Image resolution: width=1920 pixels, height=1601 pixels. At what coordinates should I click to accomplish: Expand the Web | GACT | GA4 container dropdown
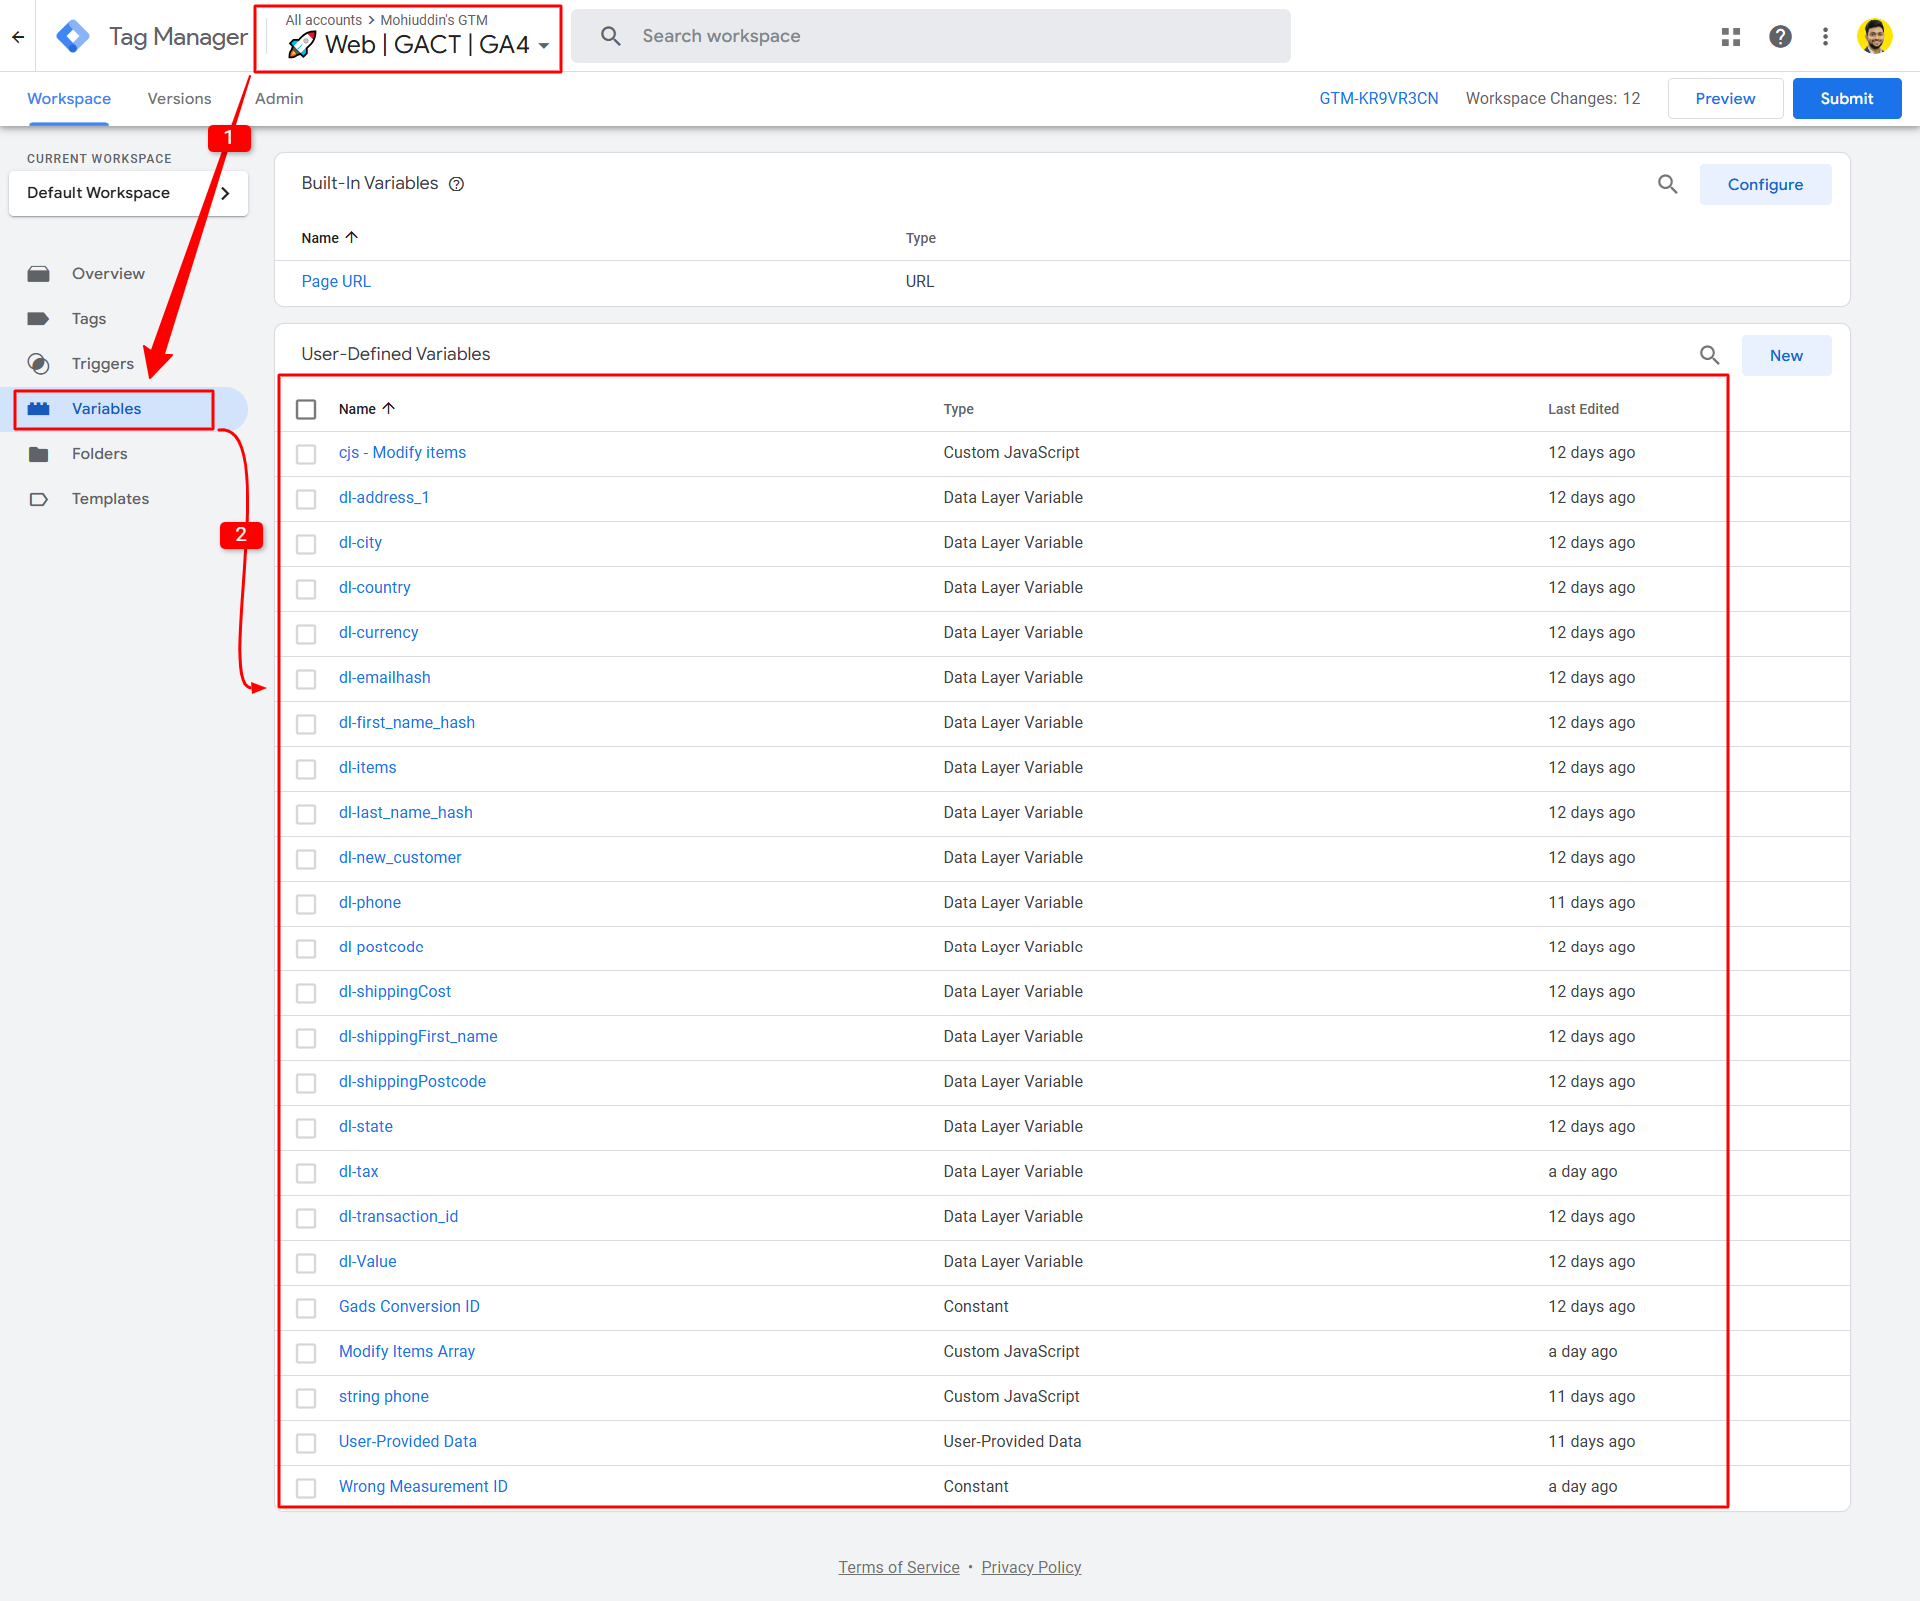tap(543, 45)
